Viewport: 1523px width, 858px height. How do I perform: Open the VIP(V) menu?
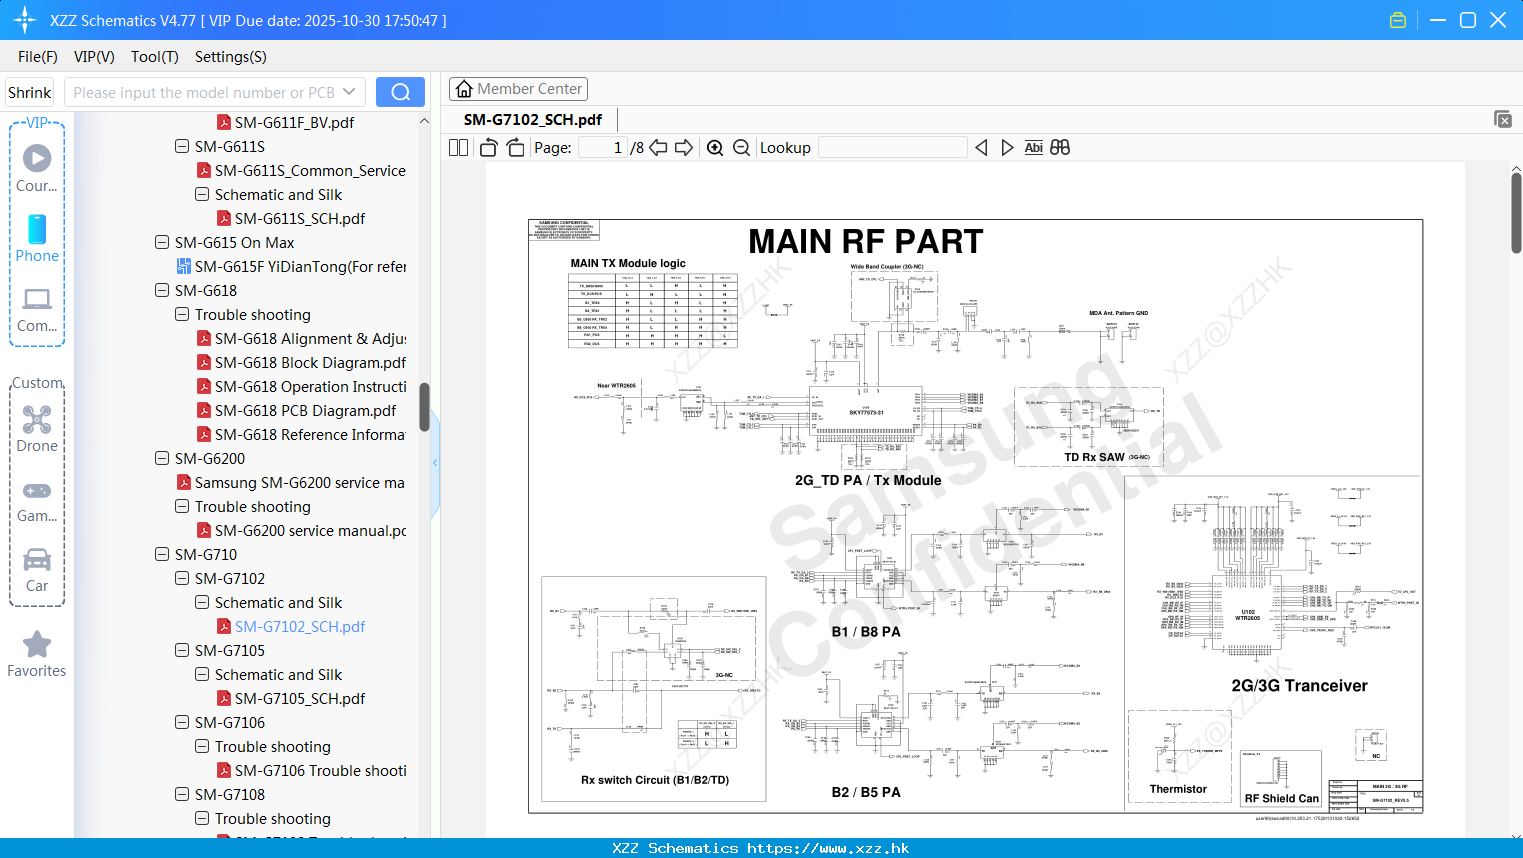point(94,57)
